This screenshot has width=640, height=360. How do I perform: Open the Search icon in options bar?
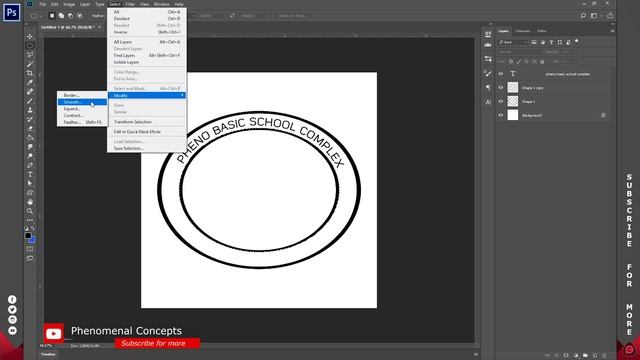click(583, 16)
